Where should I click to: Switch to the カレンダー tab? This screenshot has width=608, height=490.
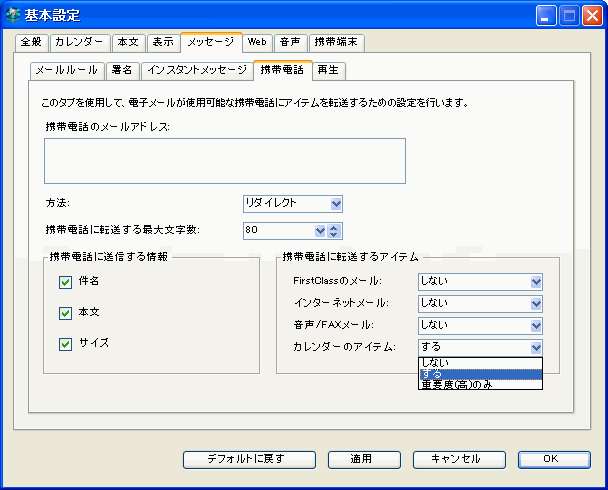78,43
